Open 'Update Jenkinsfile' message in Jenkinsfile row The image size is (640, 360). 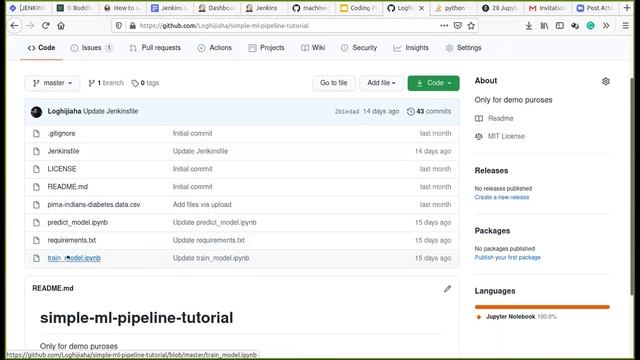pyautogui.click(x=200, y=151)
